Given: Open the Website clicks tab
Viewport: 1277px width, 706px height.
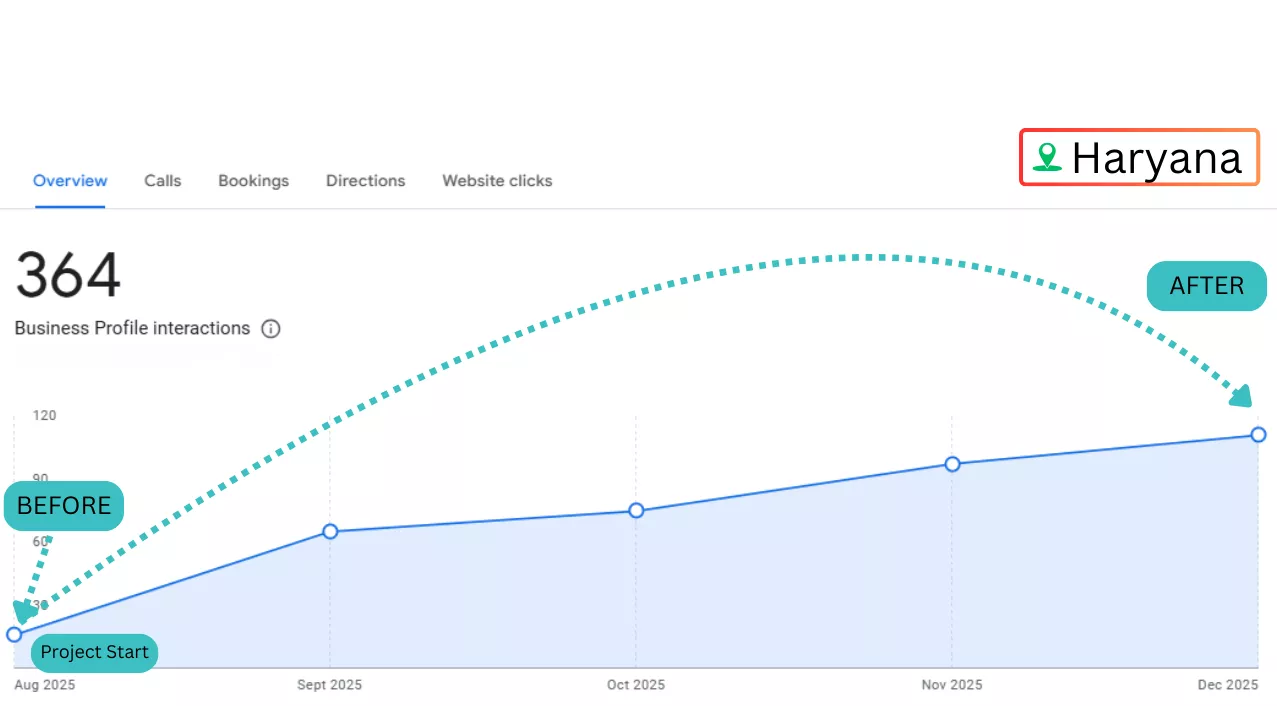Looking at the screenshot, I should pos(497,181).
